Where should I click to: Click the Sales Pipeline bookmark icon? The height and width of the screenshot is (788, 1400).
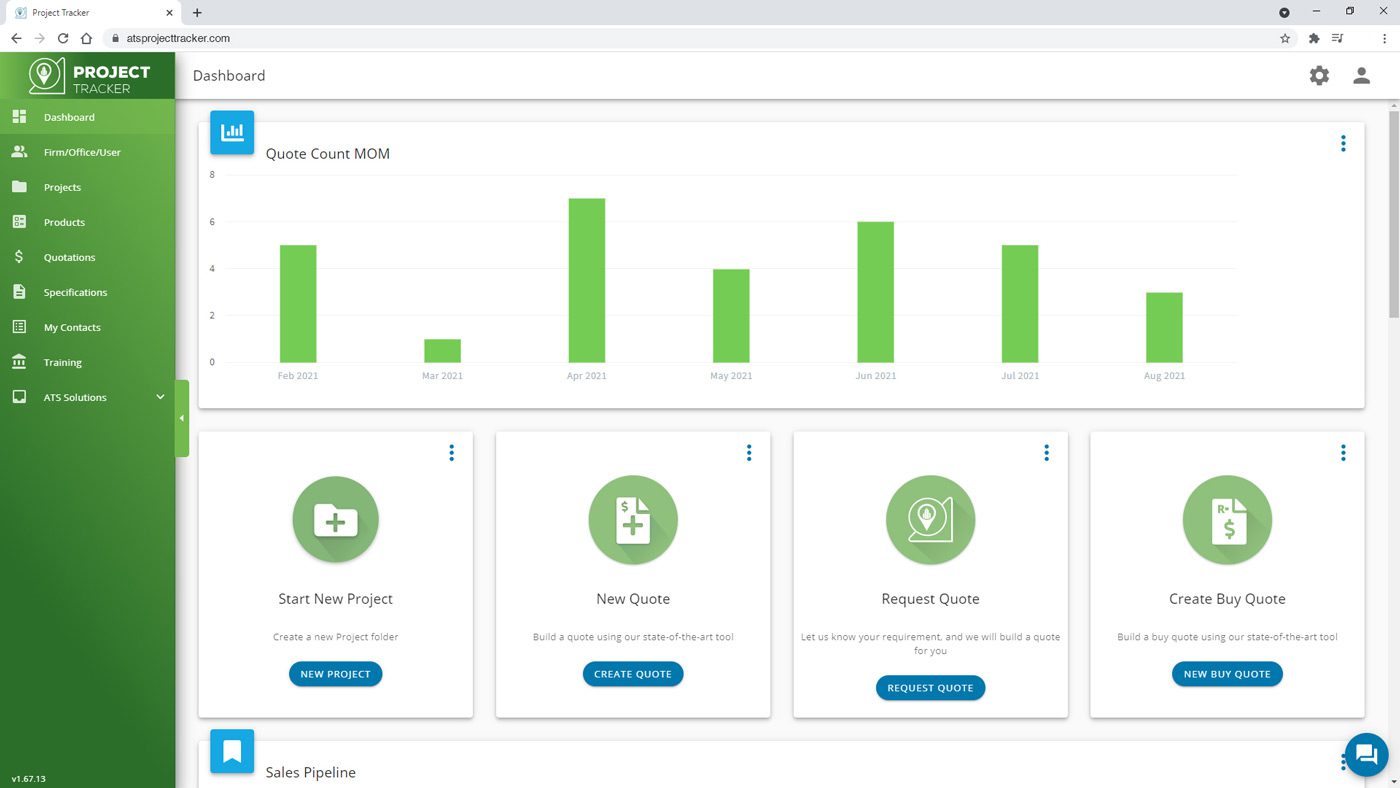pos(232,751)
